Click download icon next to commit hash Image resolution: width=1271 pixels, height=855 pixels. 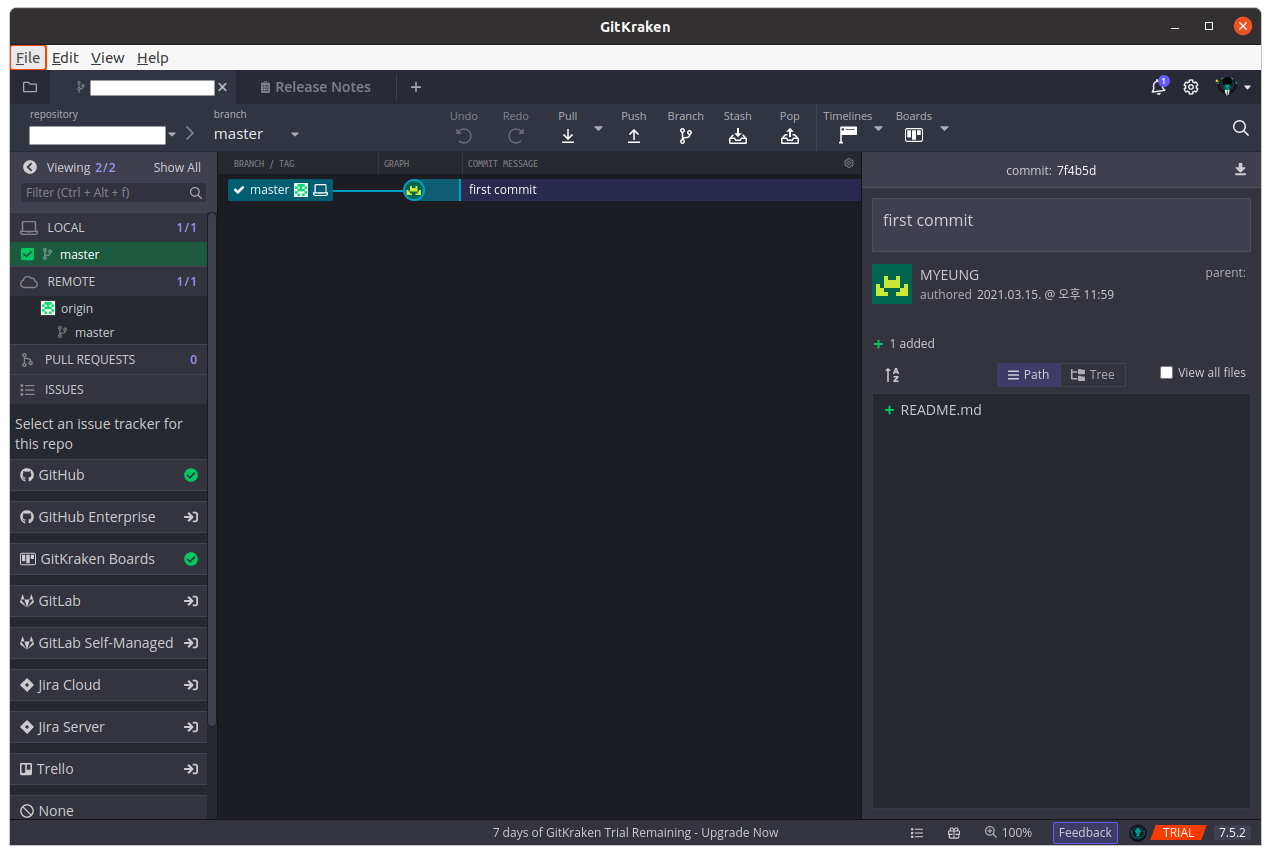1241,170
